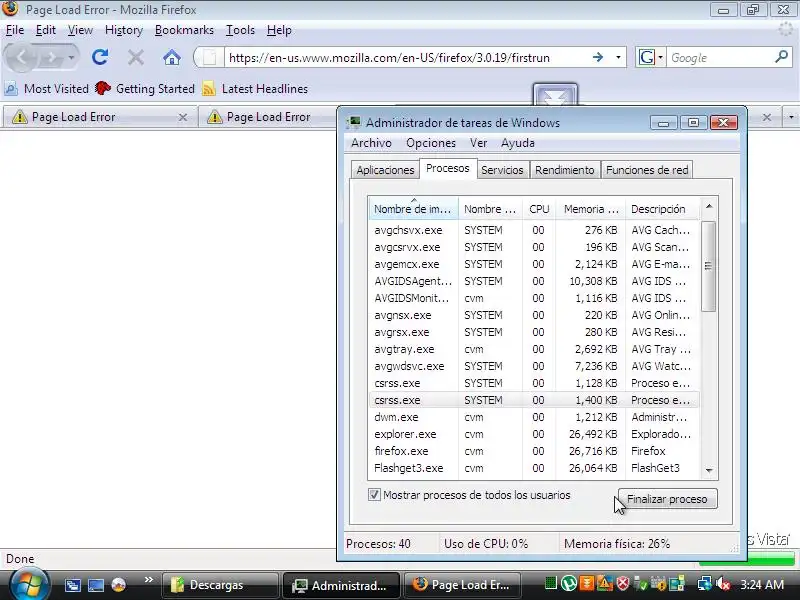Sort by Nombre de imagen column header

point(413,209)
